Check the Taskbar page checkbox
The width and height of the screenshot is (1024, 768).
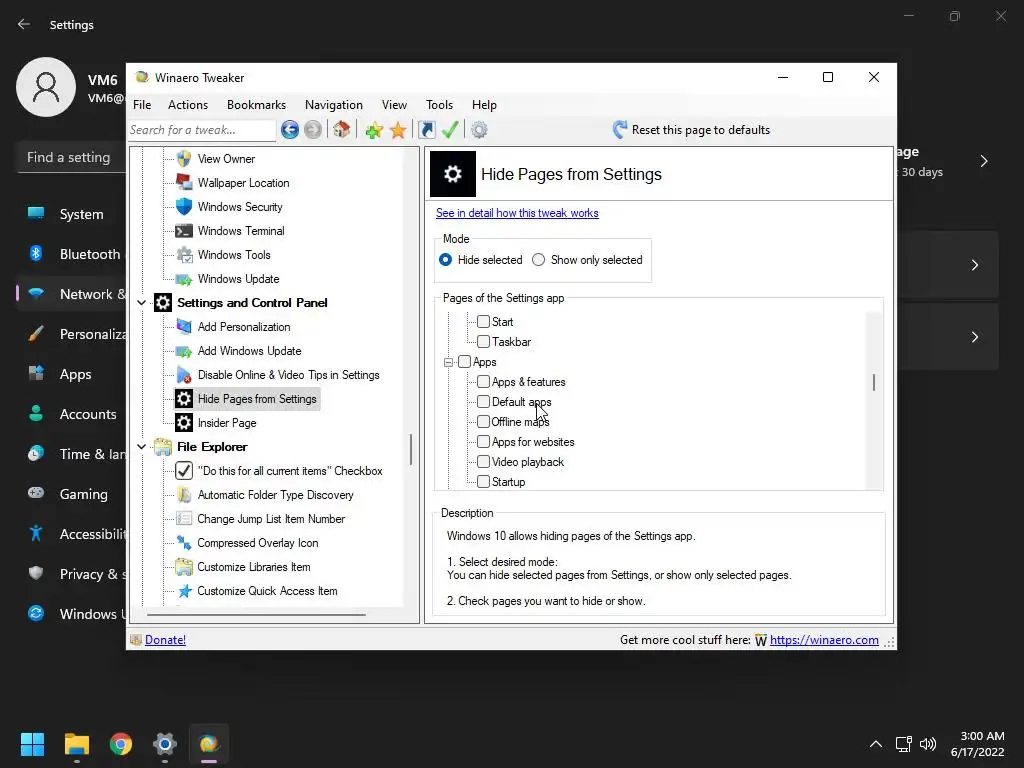(x=483, y=341)
